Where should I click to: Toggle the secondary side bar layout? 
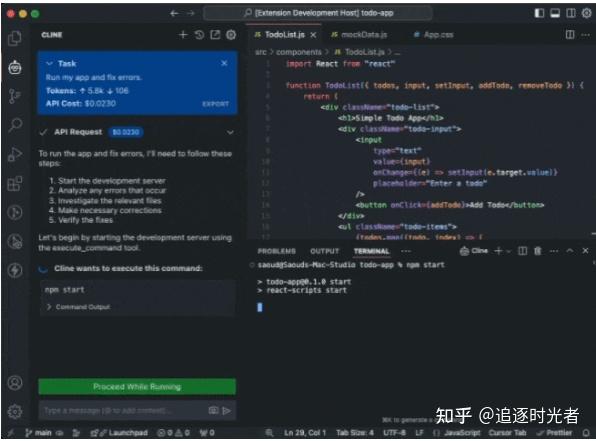click(571, 13)
